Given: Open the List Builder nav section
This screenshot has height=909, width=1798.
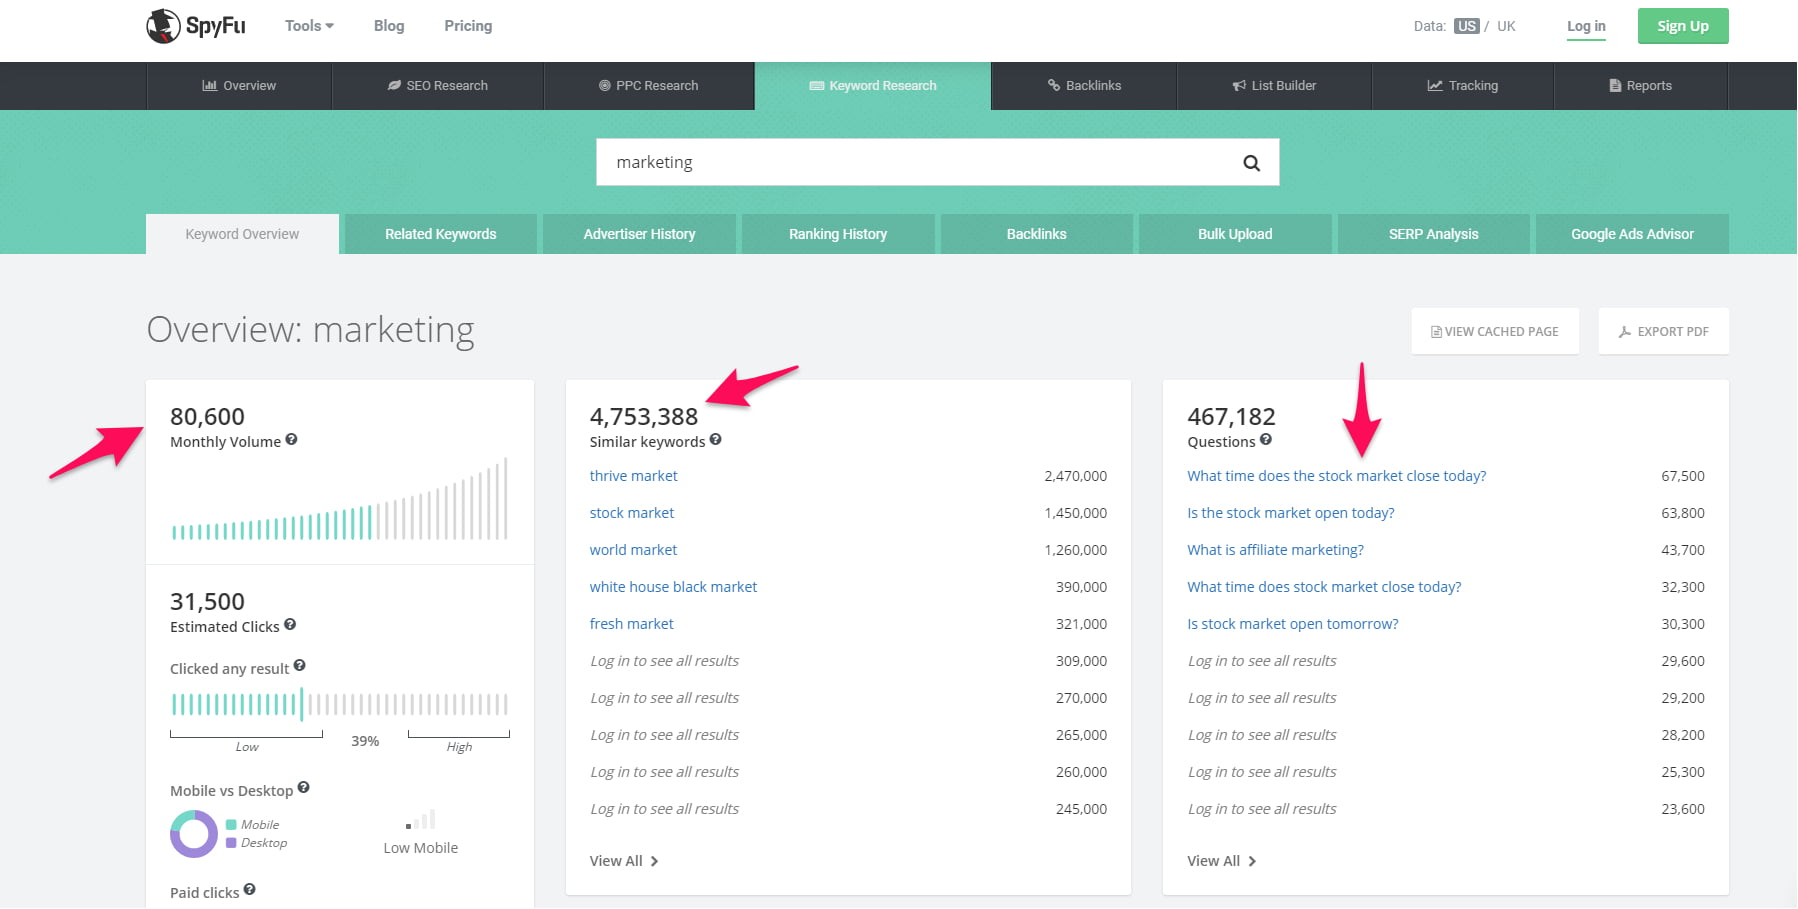Looking at the screenshot, I should coord(1274,86).
